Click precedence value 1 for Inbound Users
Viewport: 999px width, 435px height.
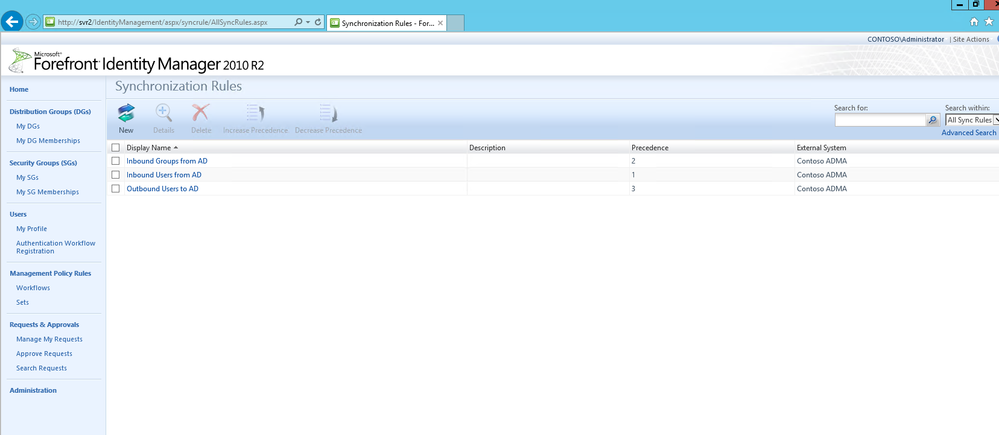(x=633, y=175)
